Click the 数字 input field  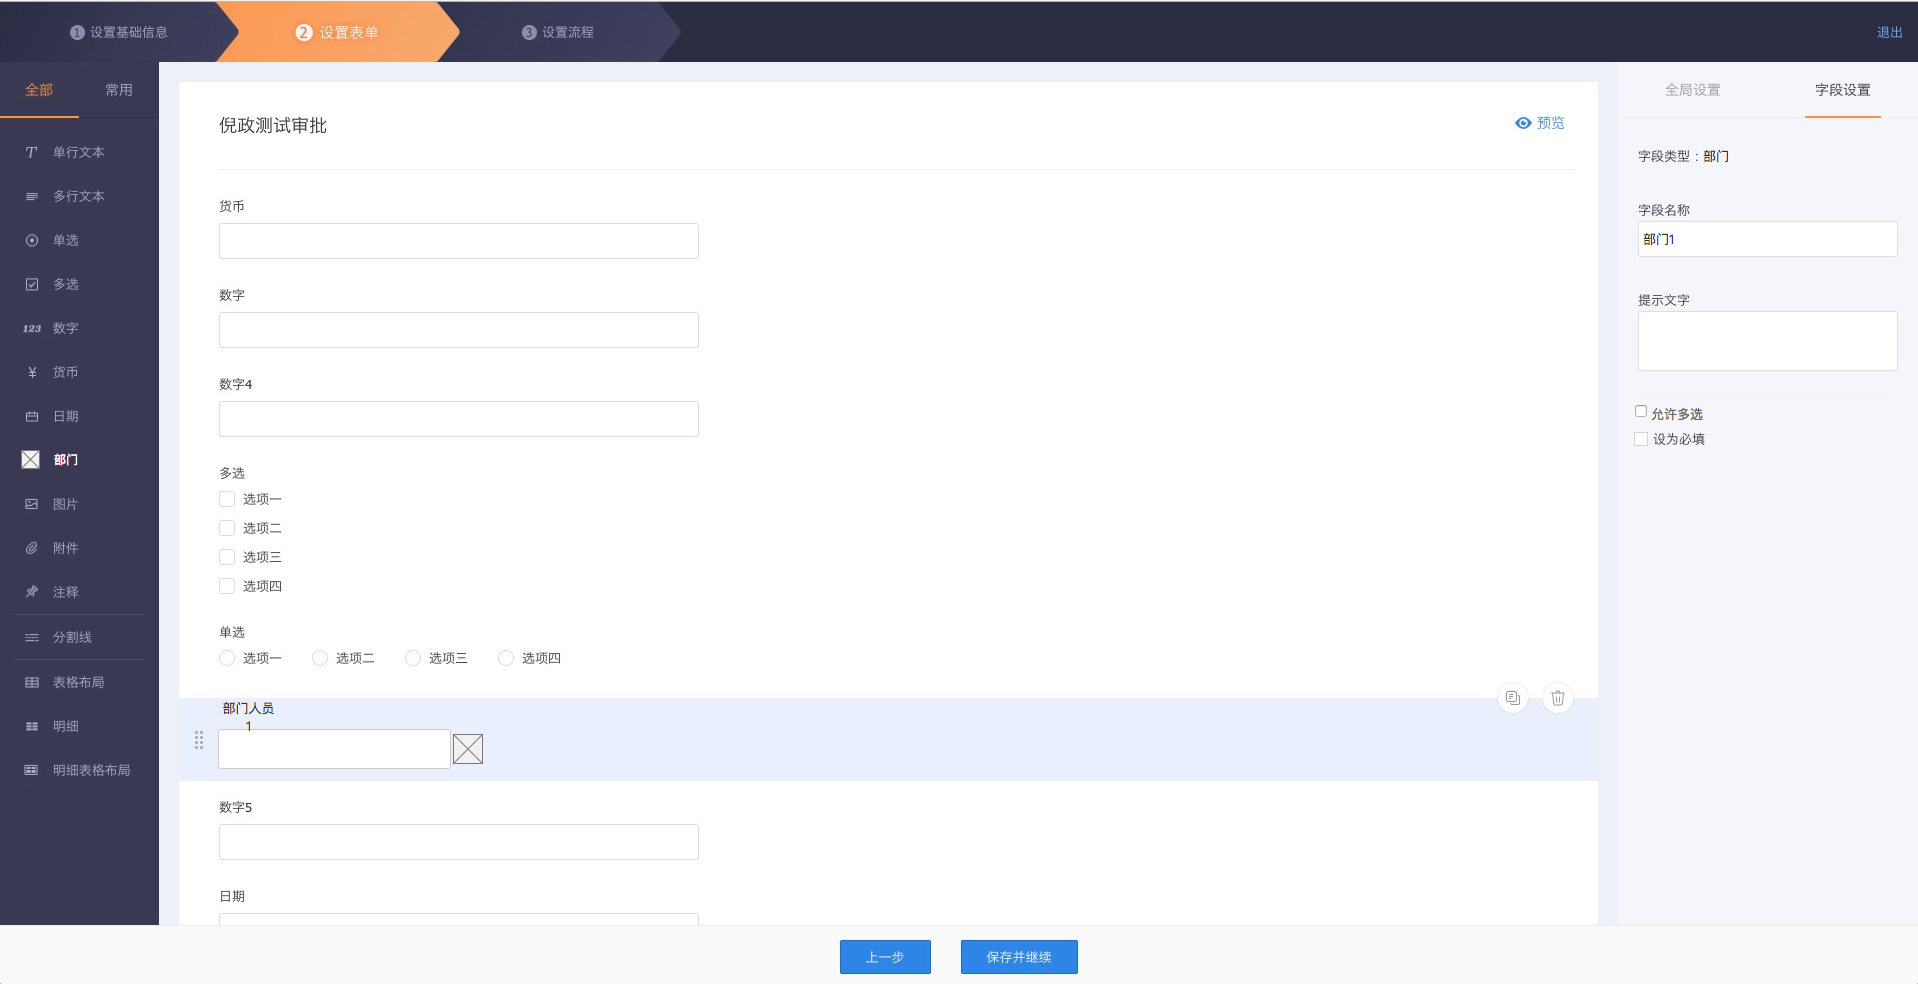click(x=459, y=330)
